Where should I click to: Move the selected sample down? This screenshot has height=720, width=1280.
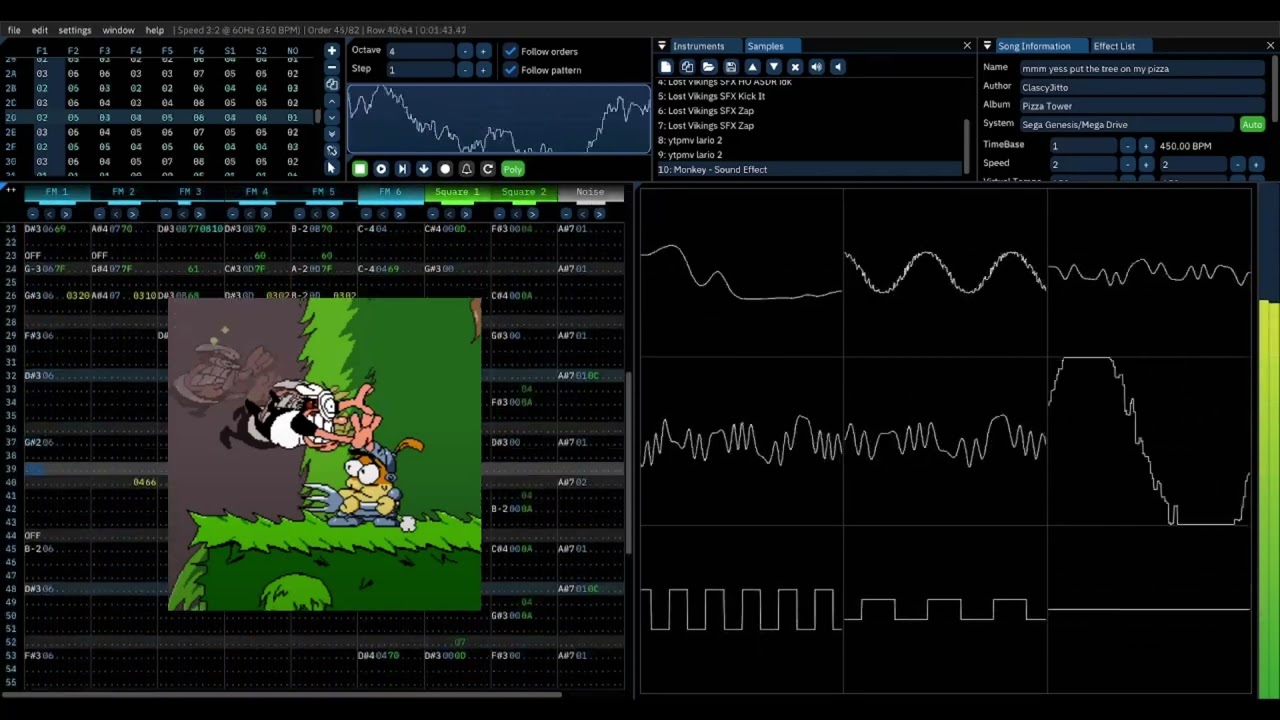click(774, 67)
